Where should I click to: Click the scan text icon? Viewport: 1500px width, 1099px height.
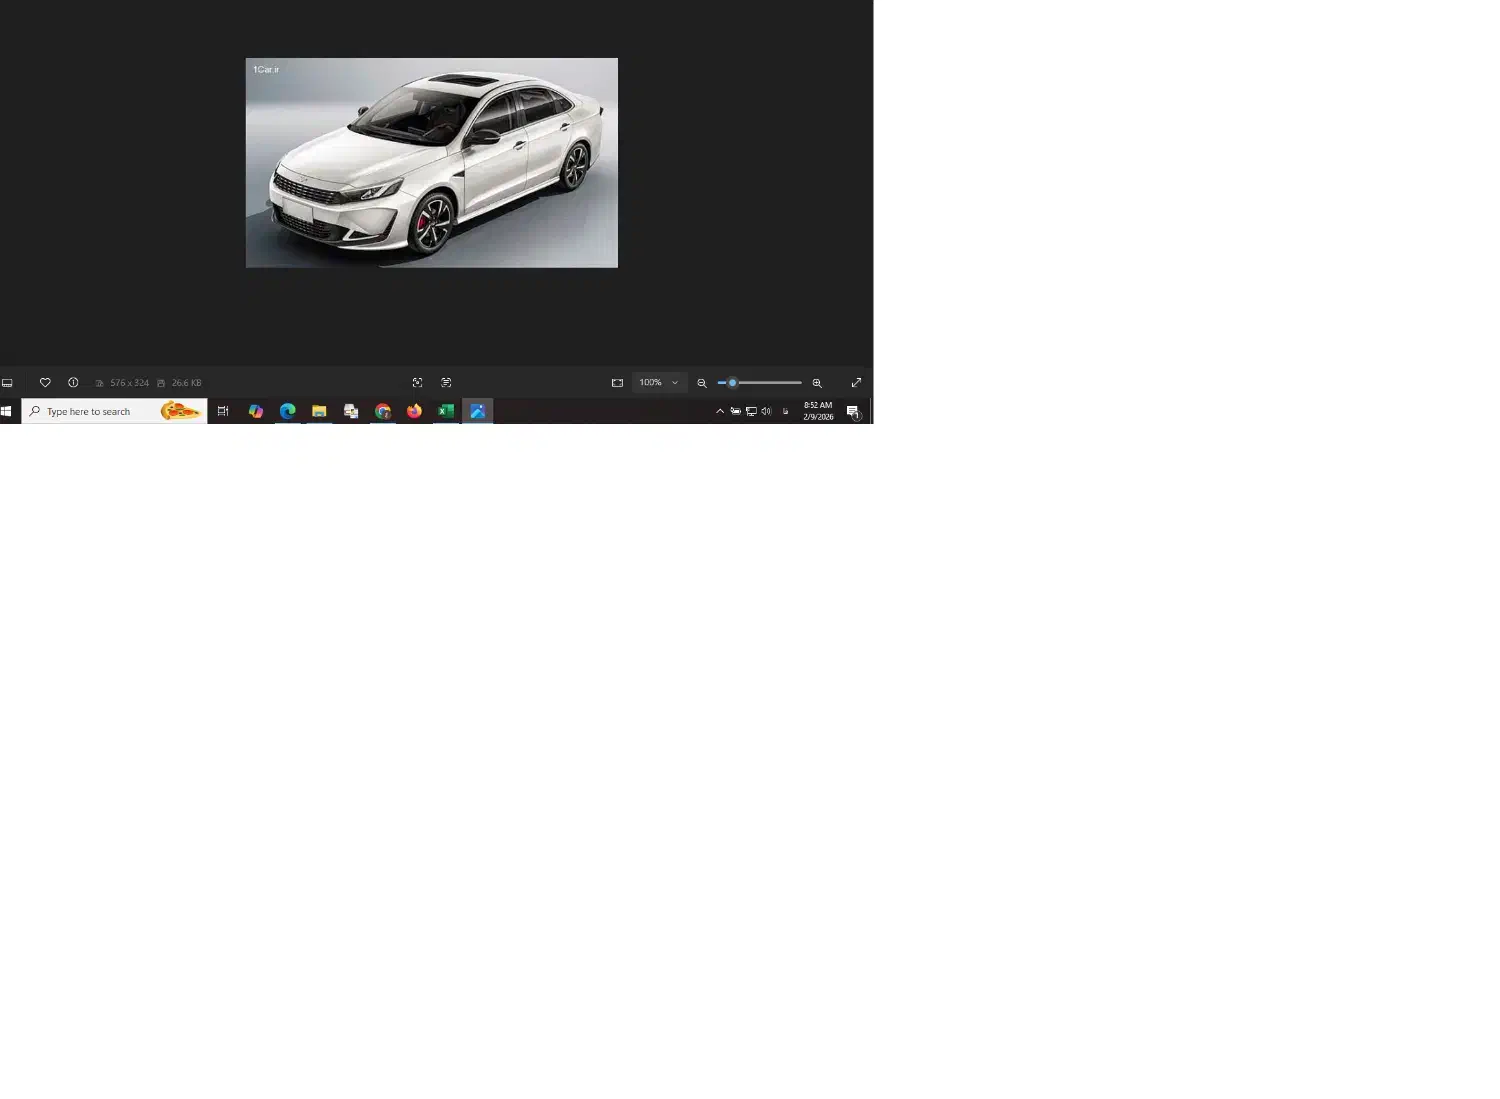coord(446,383)
